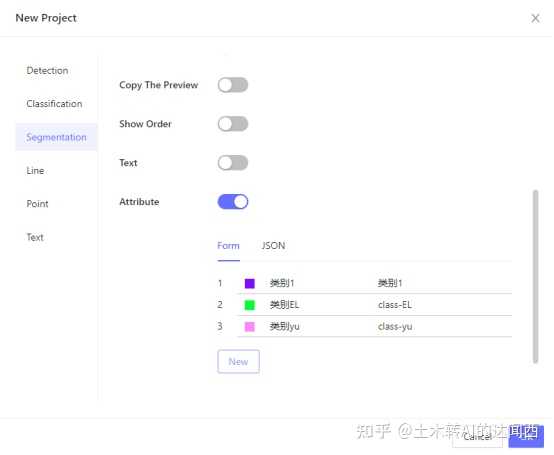This screenshot has width=554, height=455.
Task: Select the Segmentation project type
Action: [56, 137]
